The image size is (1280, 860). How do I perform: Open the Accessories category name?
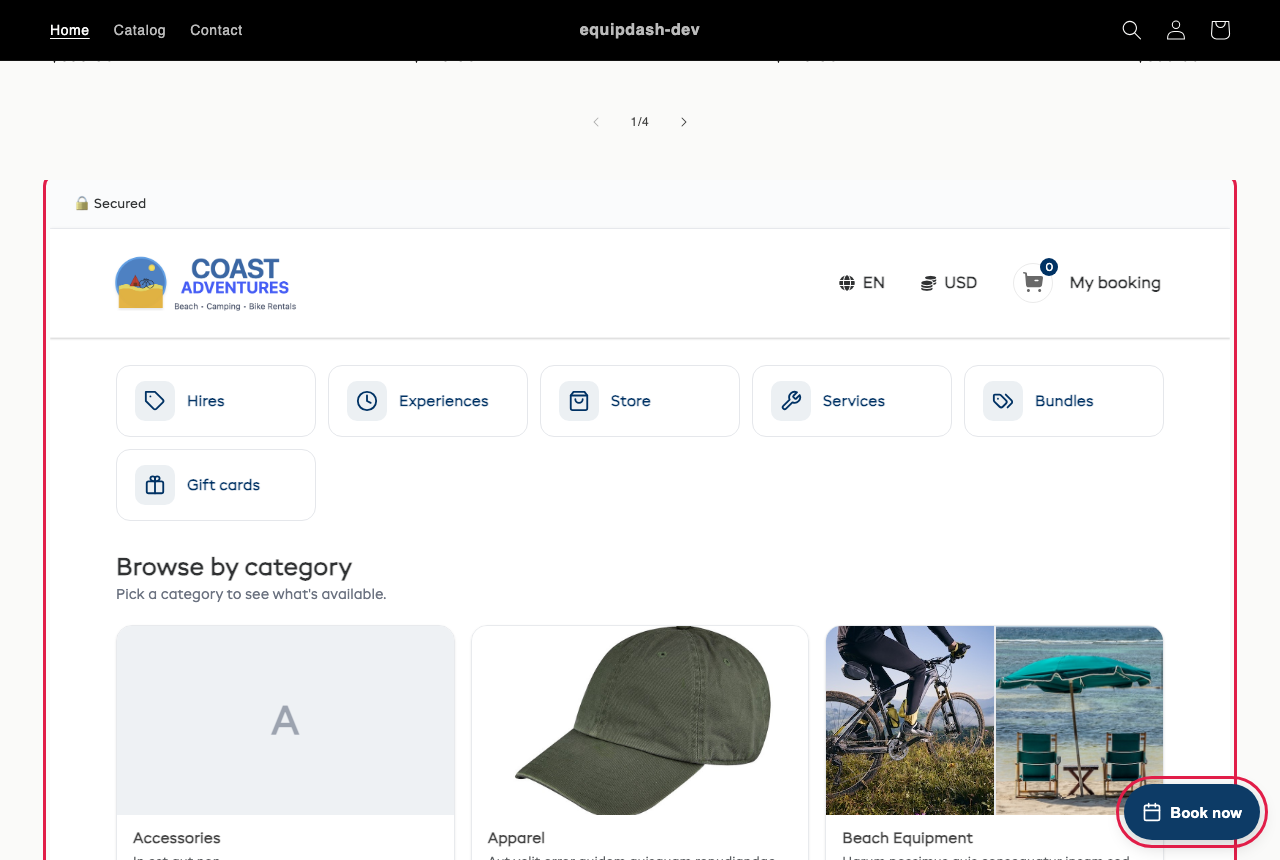click(x=177, y=838)
